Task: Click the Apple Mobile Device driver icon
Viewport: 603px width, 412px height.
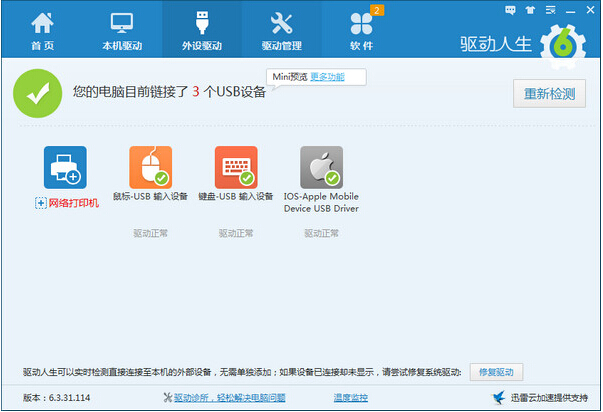Action: pyautogui.click(x=322, y=167)
